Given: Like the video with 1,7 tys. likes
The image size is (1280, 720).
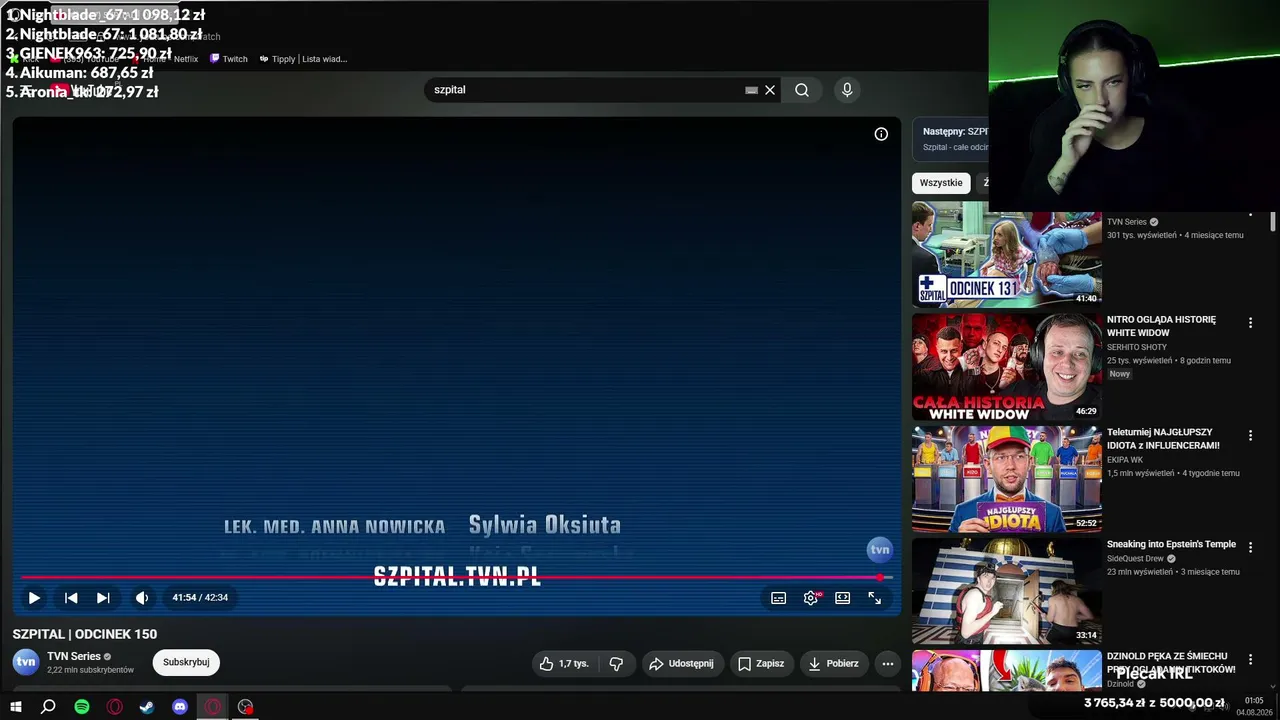Looking at the screenshot, I should [564, 663].
